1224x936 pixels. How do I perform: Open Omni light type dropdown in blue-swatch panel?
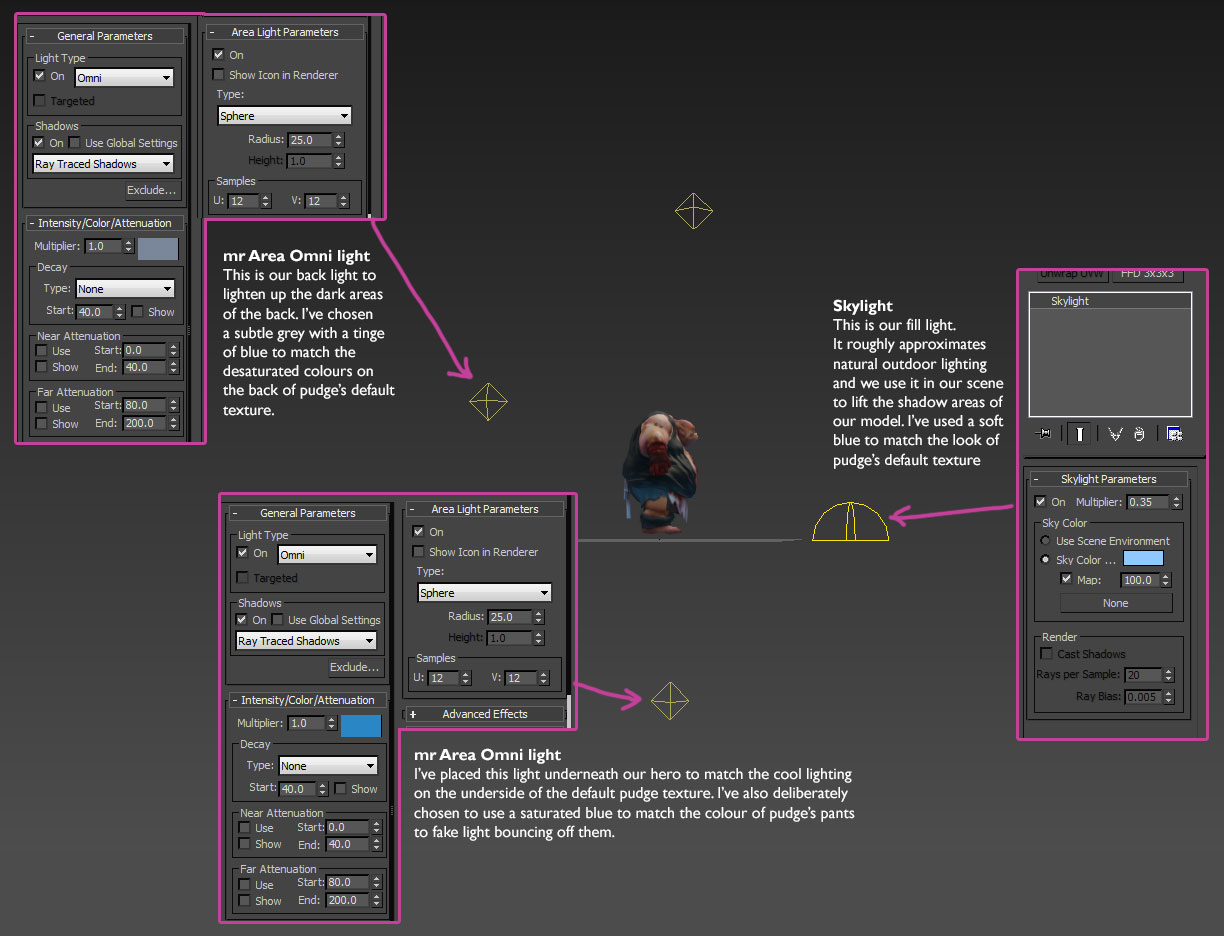coord(327,554)
